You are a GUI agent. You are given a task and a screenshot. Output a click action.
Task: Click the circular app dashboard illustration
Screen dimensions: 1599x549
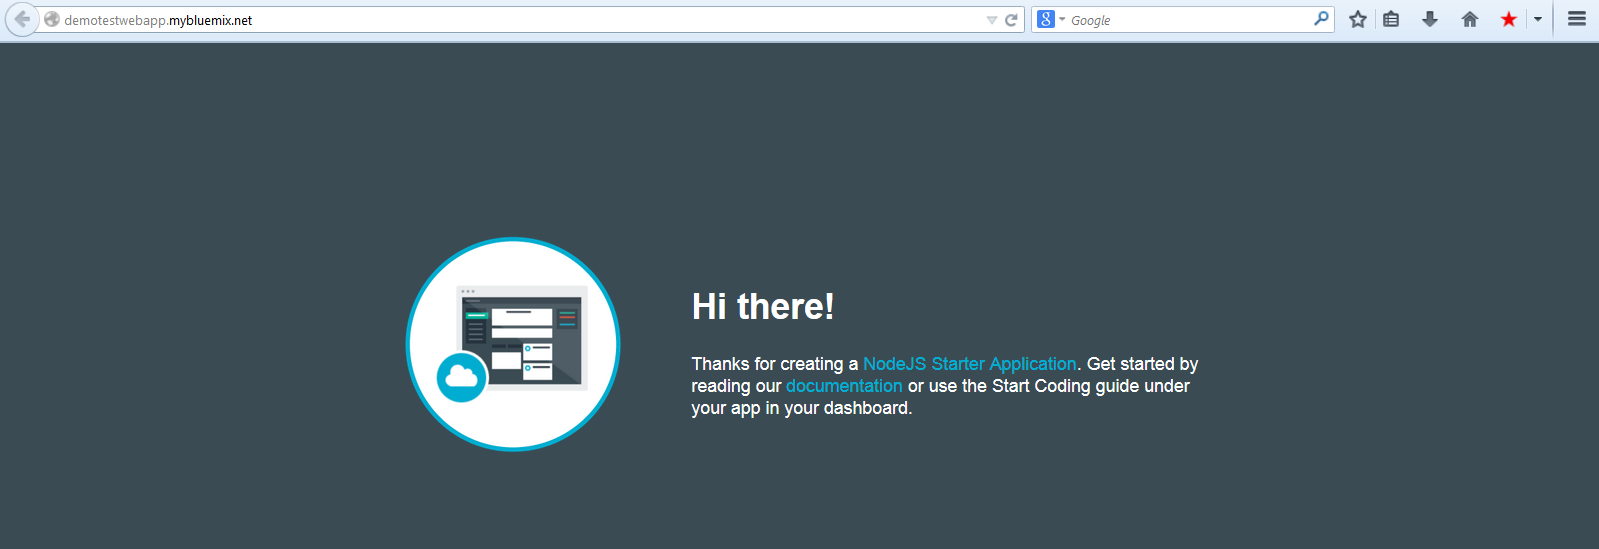[x=513, y=344]
